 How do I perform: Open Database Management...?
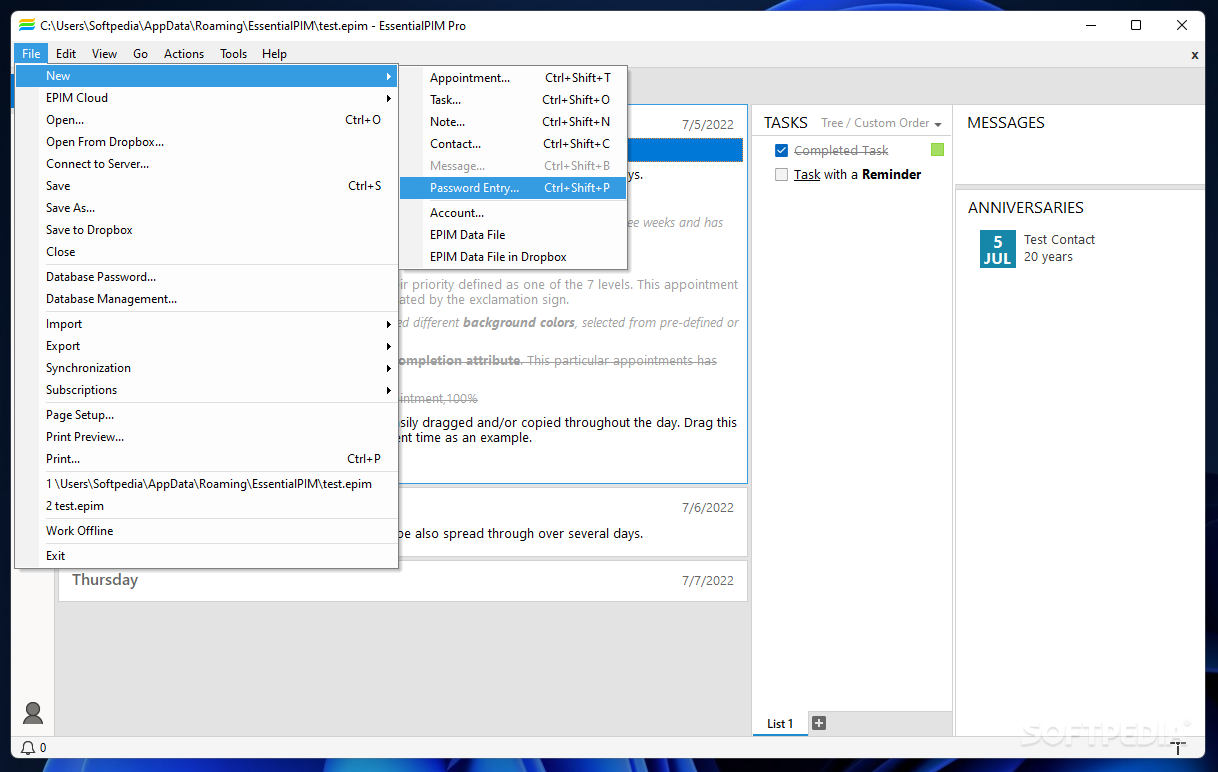click(207, 299)
